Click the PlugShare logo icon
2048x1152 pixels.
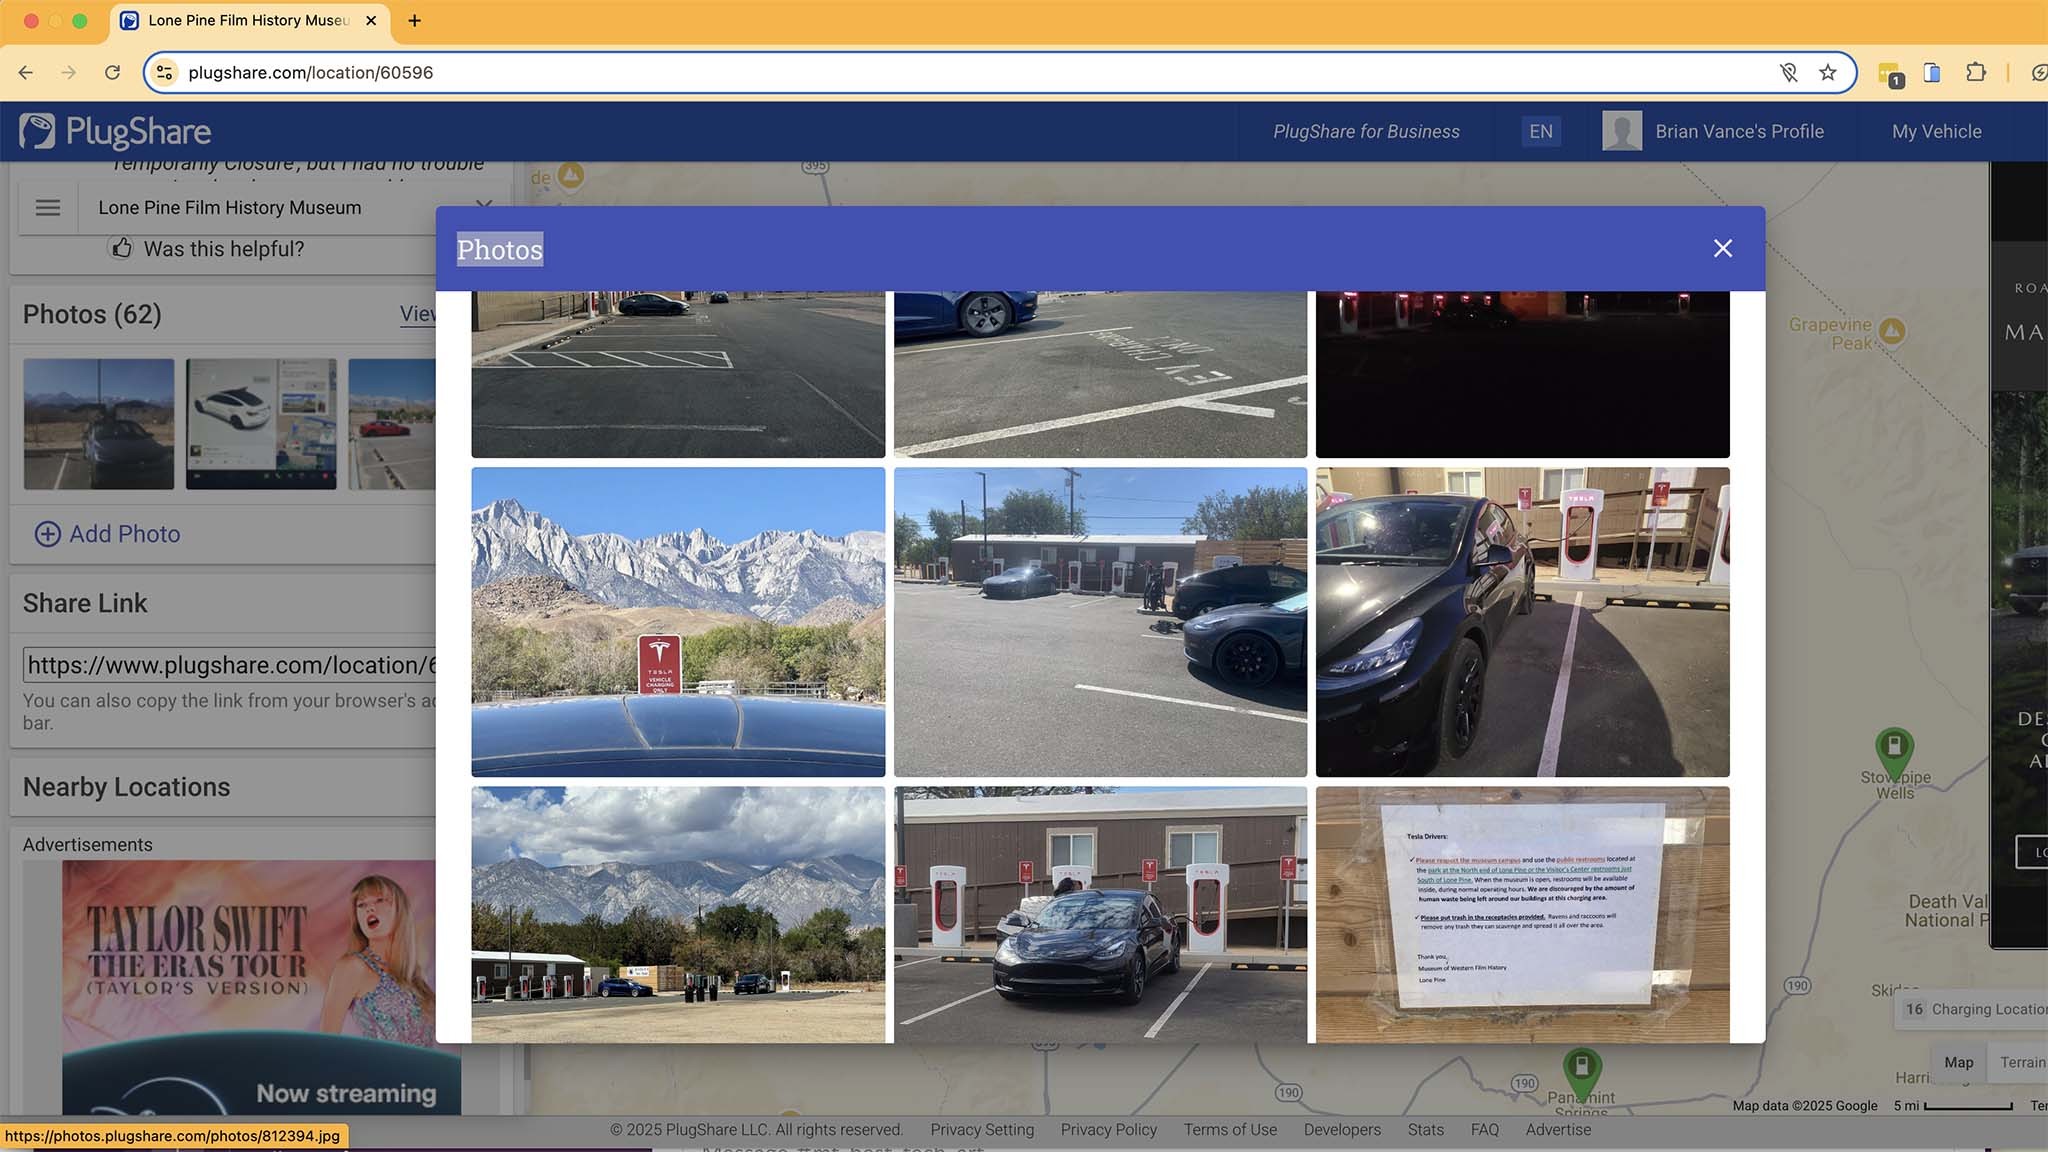(x=38, y=131)
